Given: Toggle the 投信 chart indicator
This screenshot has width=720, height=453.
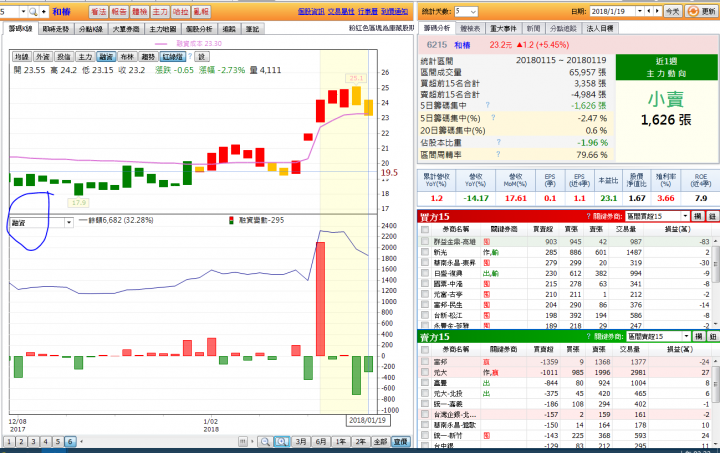Looking at the screenshot, I should tap(64, 57).
